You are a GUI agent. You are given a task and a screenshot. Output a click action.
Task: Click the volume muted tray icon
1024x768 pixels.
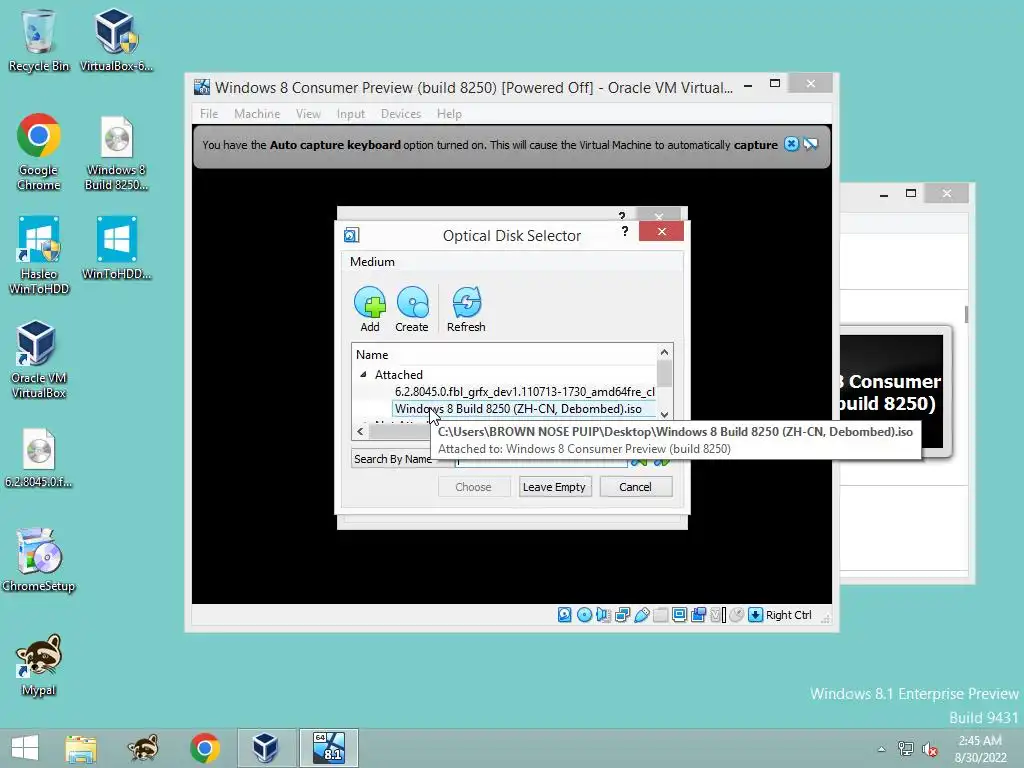[x=929, y=749]
